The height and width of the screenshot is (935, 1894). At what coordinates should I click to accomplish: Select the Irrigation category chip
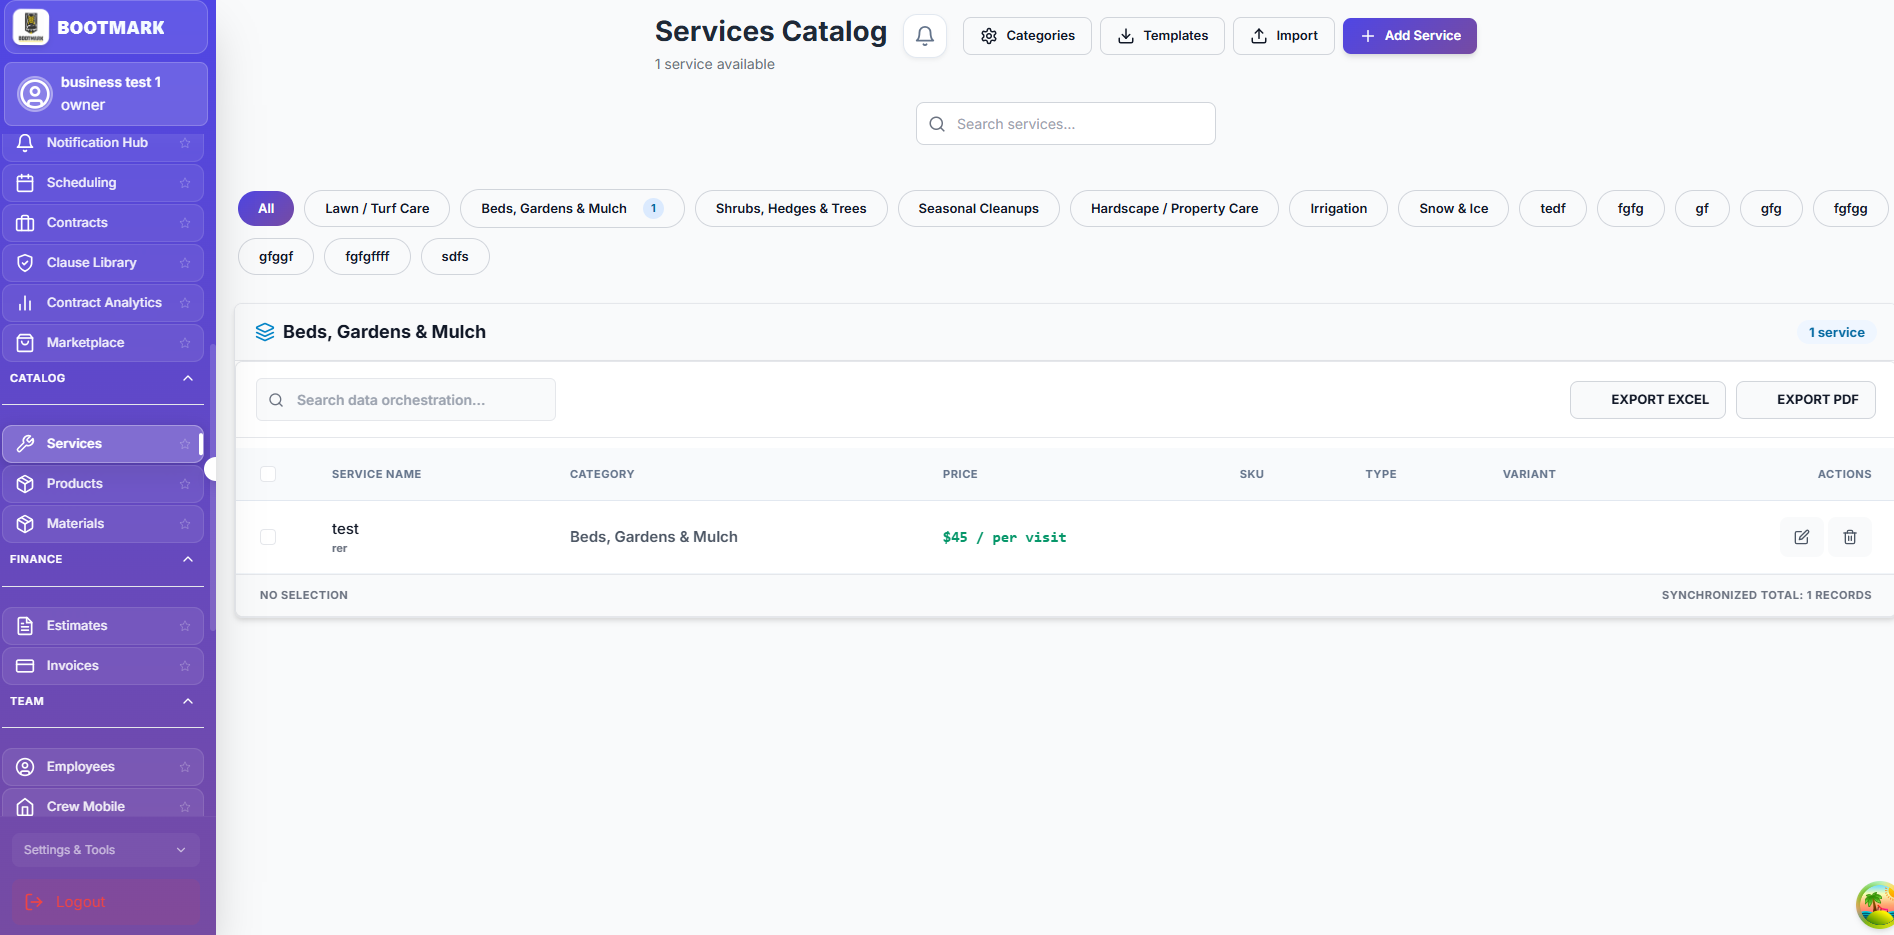[x=1338, y=208]
